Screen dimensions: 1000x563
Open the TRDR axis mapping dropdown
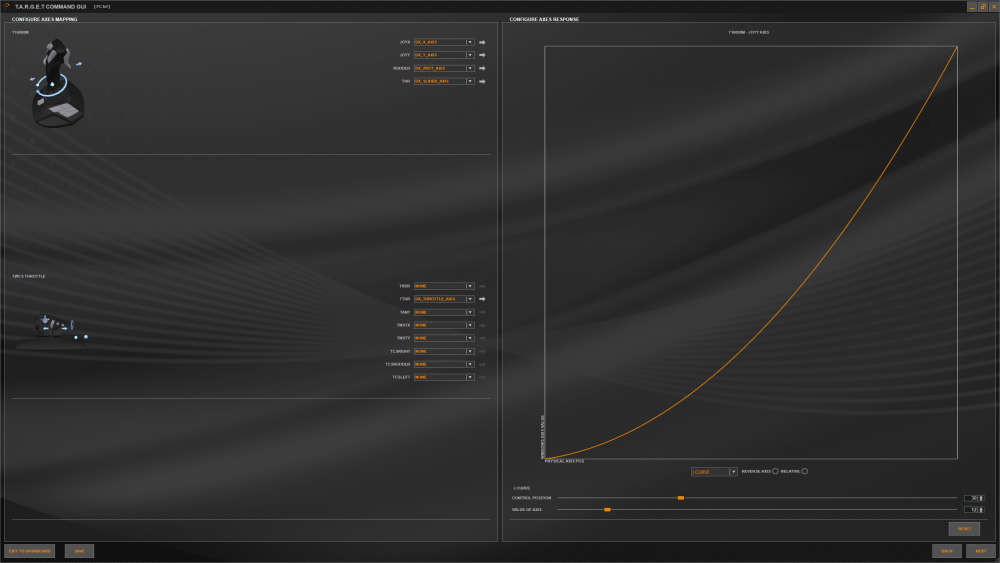tap(444, 286)
